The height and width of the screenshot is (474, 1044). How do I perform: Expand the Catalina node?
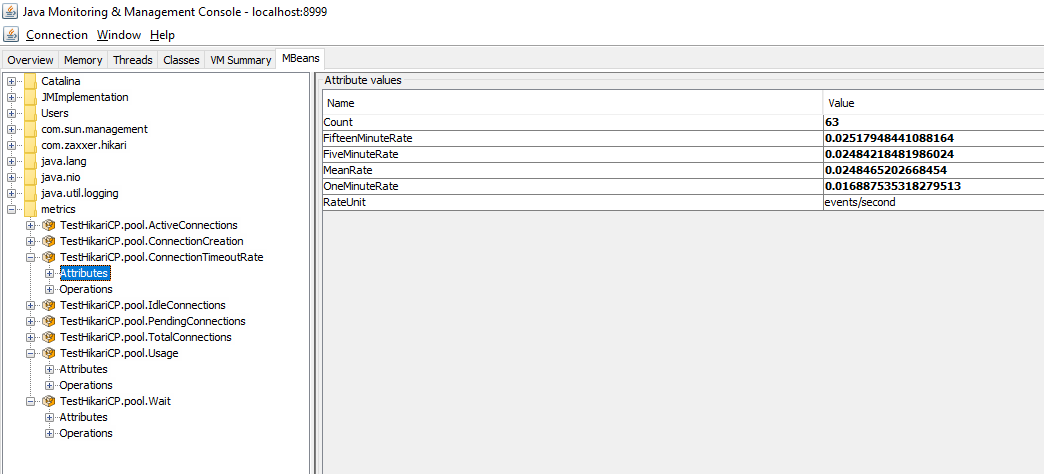[x=11, y=81]
